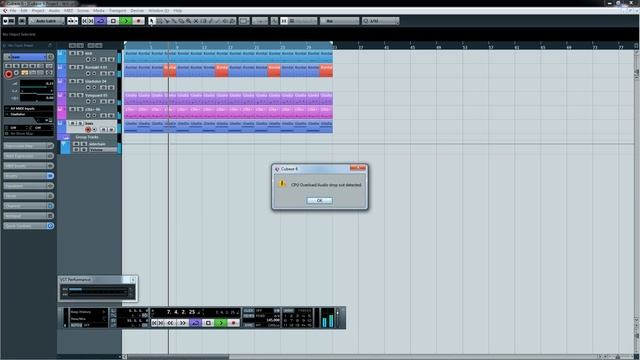Expand the Expression Map inspector section

point(29,146)
